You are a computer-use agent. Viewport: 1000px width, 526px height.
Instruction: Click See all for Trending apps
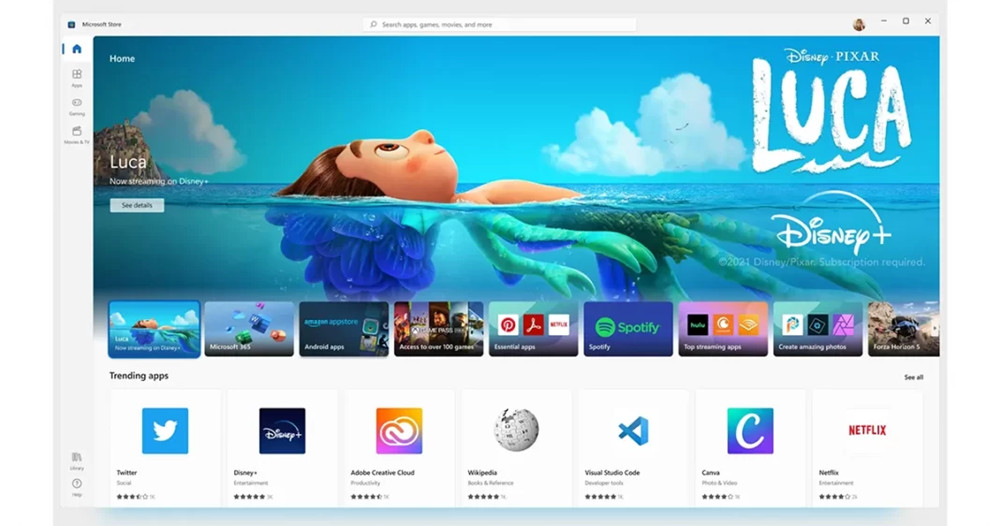[913, 377]
